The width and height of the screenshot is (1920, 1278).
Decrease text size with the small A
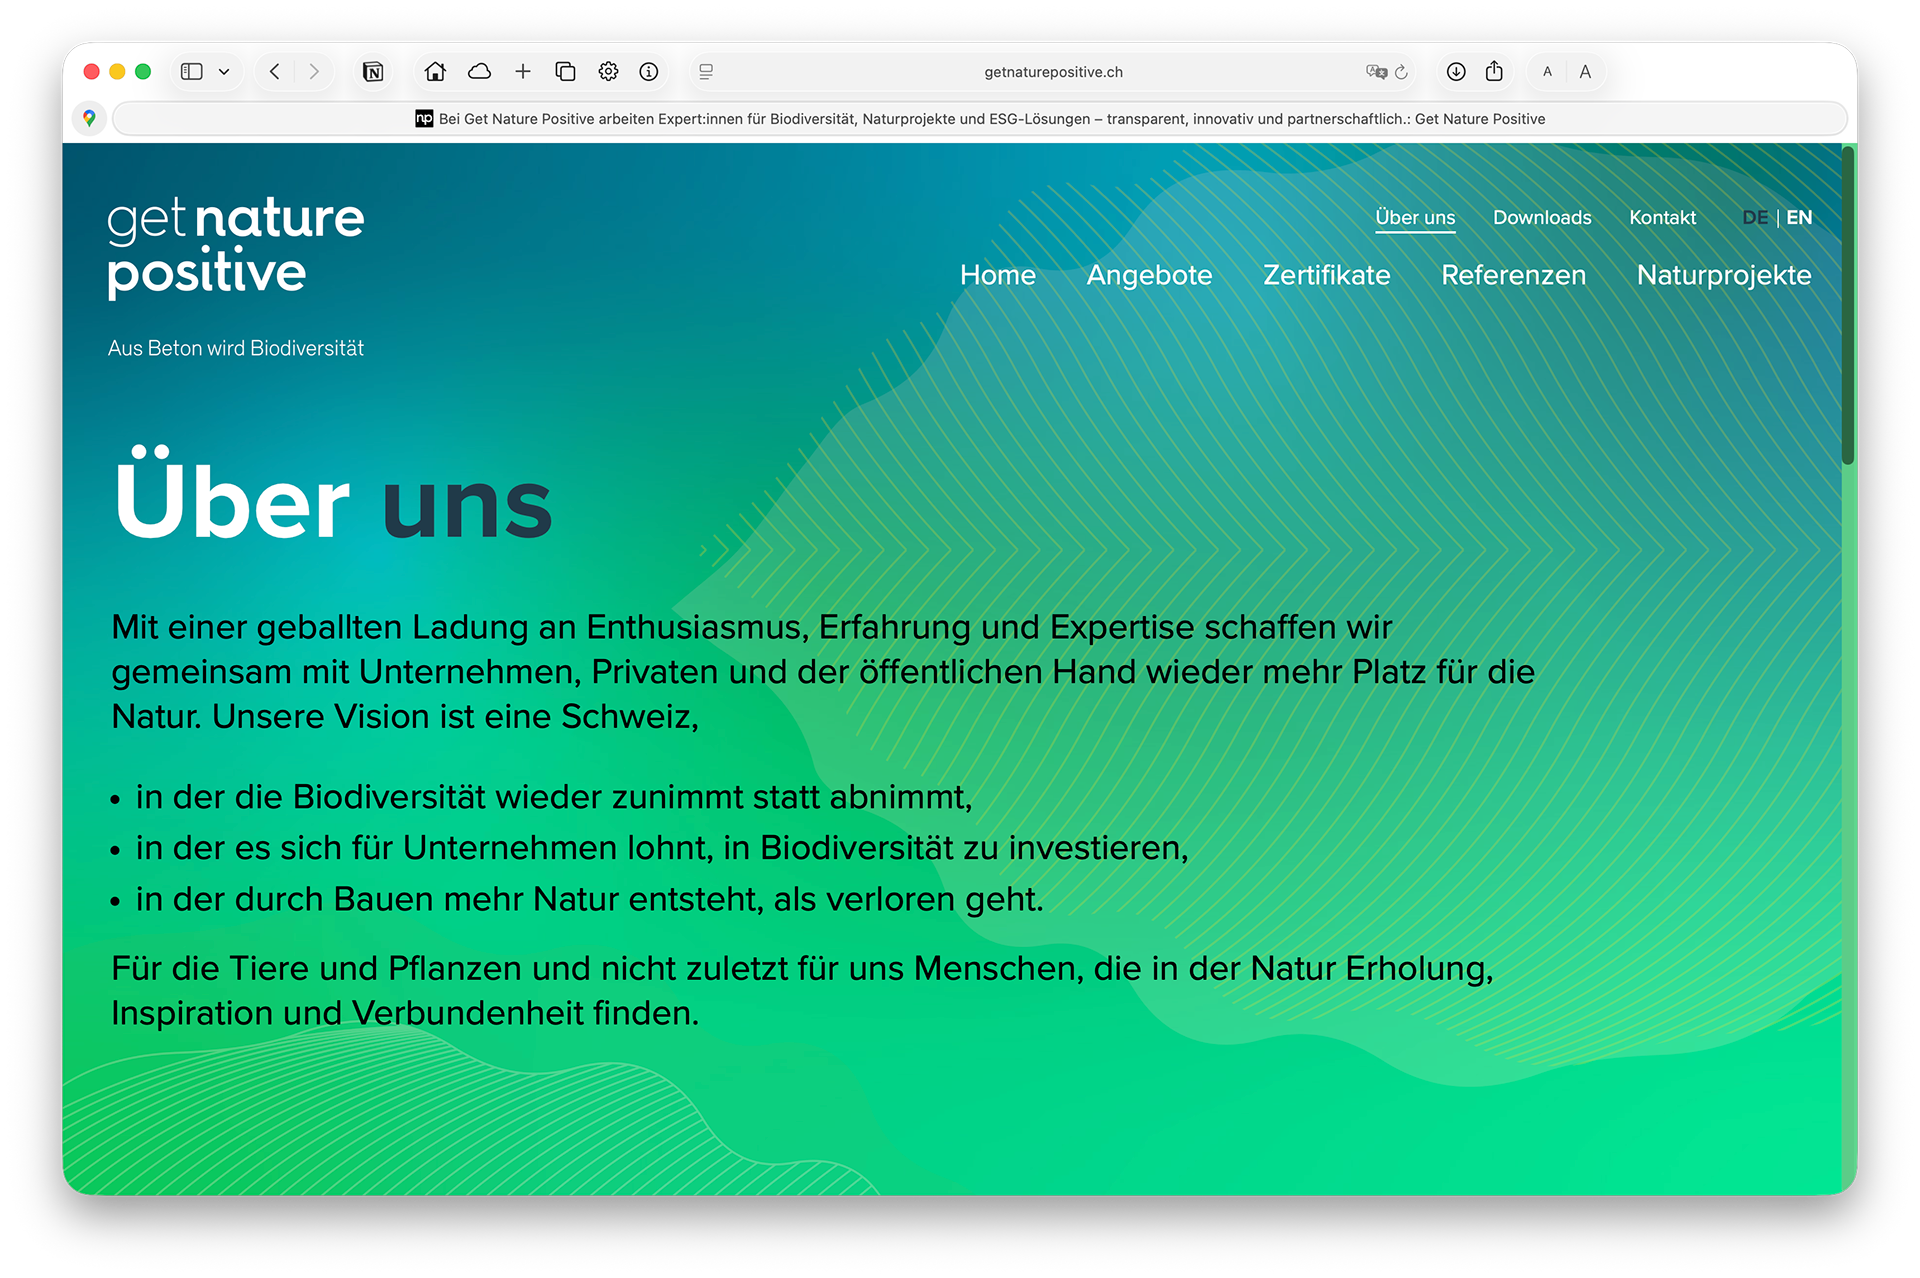pos(1547,71)
